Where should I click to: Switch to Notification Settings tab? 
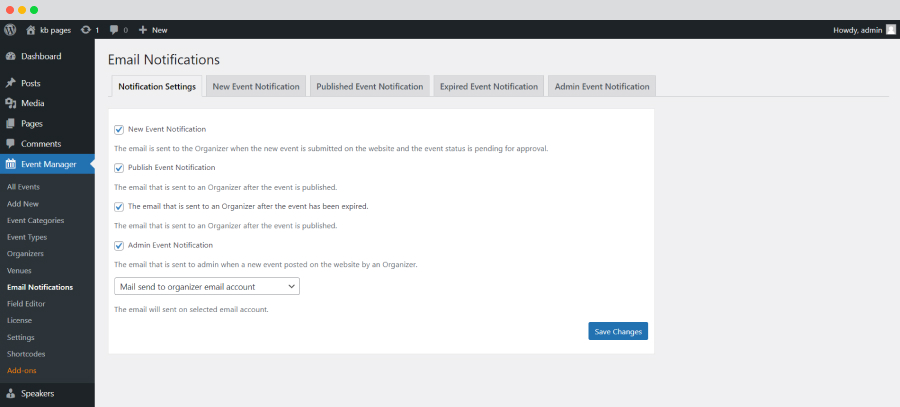(x=157, y=87)
